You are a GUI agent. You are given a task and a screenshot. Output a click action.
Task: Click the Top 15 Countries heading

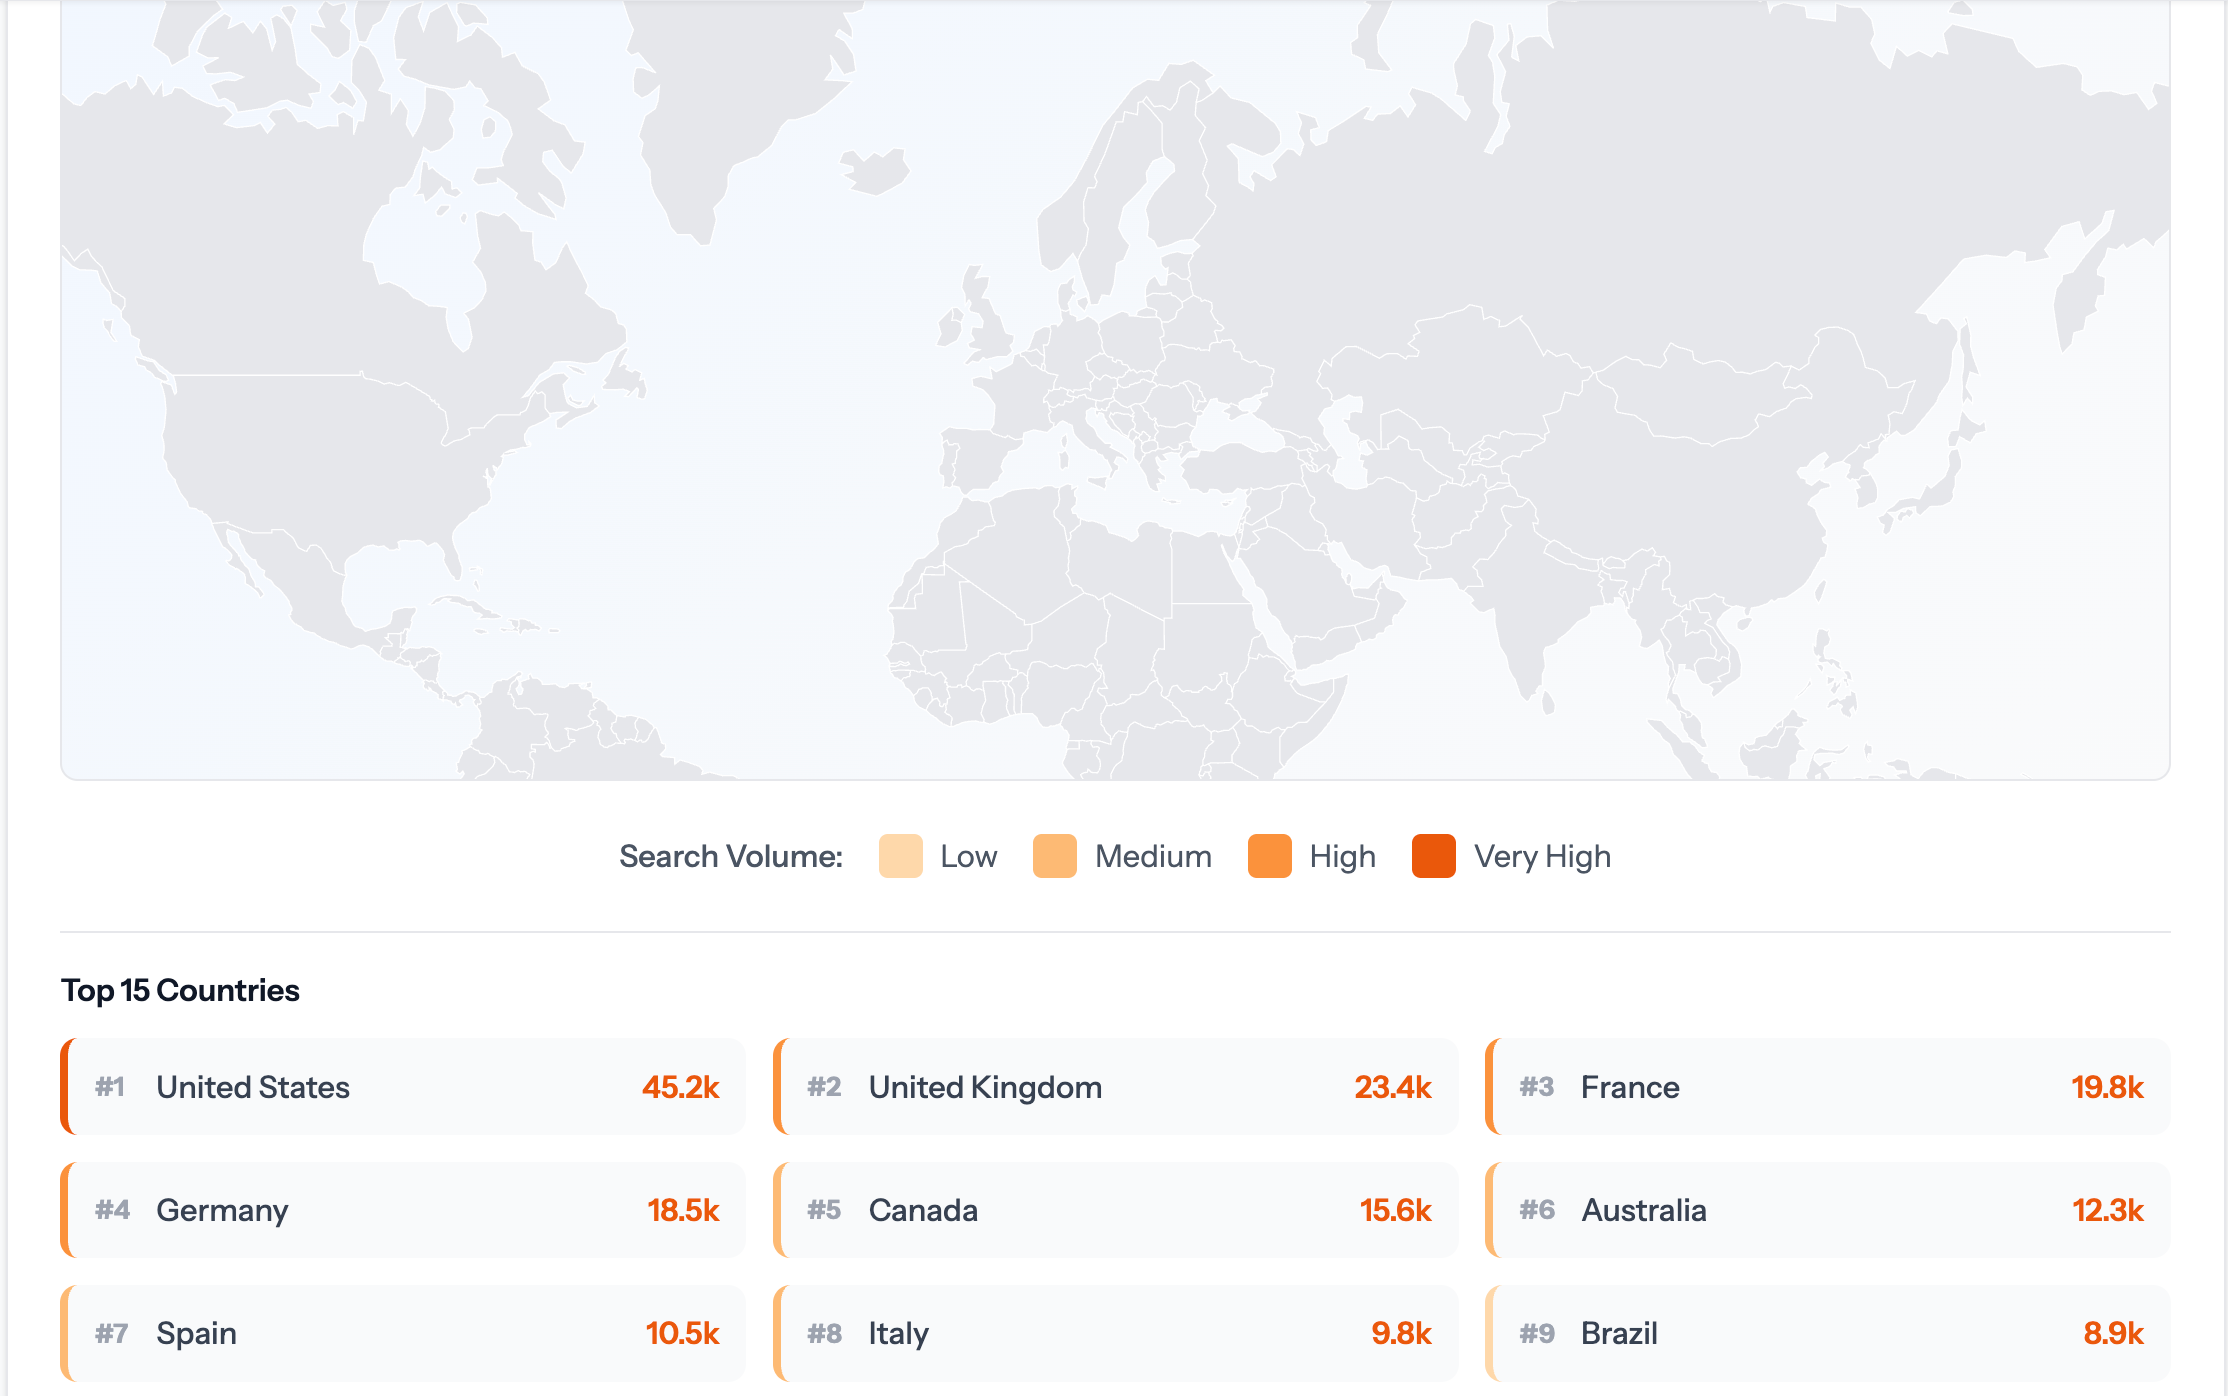click(x=180, y=990)
